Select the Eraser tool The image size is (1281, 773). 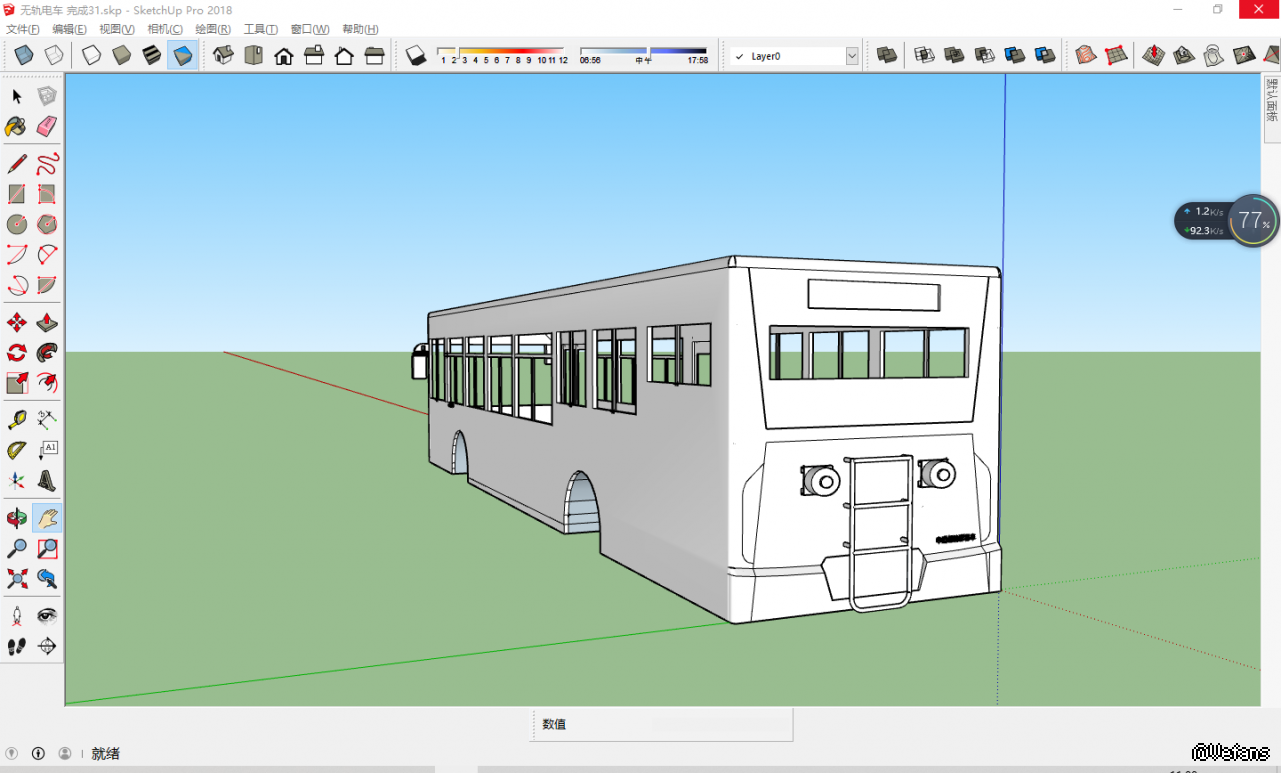tap(47, 126)
